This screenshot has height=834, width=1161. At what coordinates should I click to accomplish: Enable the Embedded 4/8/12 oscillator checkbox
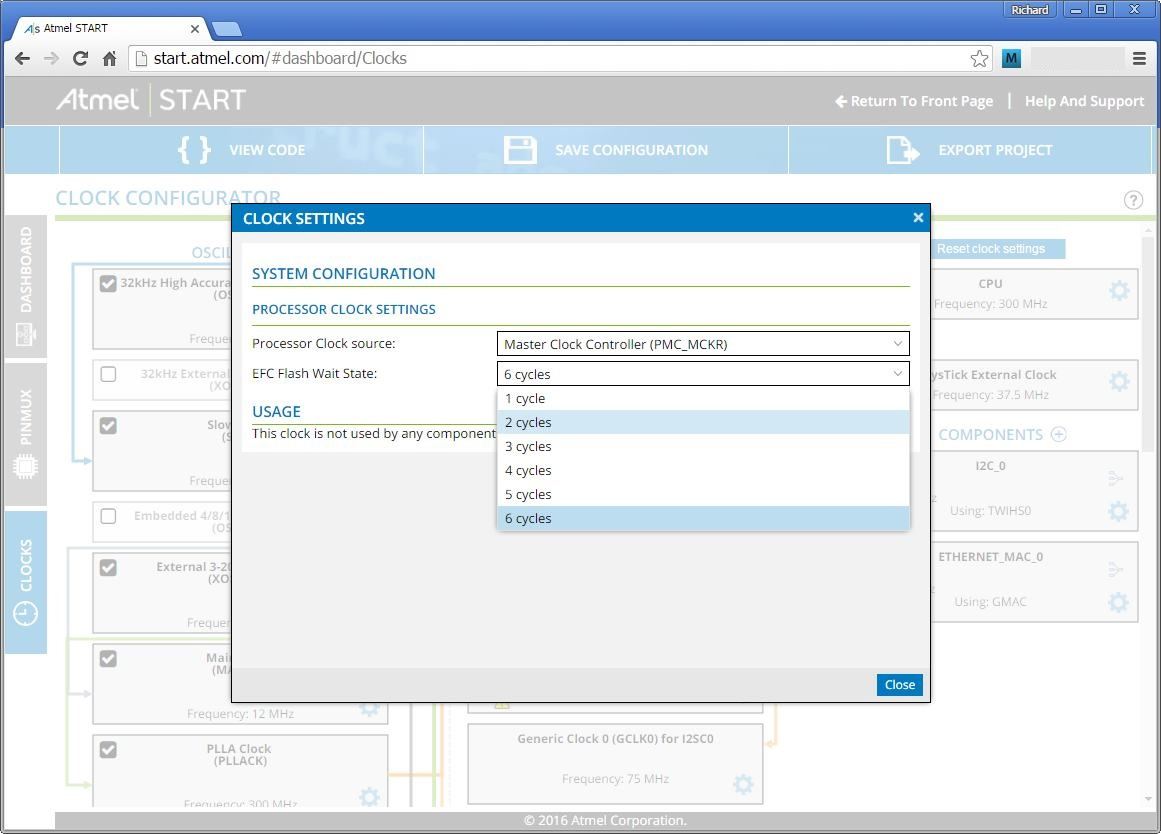(x=108, y=516)
